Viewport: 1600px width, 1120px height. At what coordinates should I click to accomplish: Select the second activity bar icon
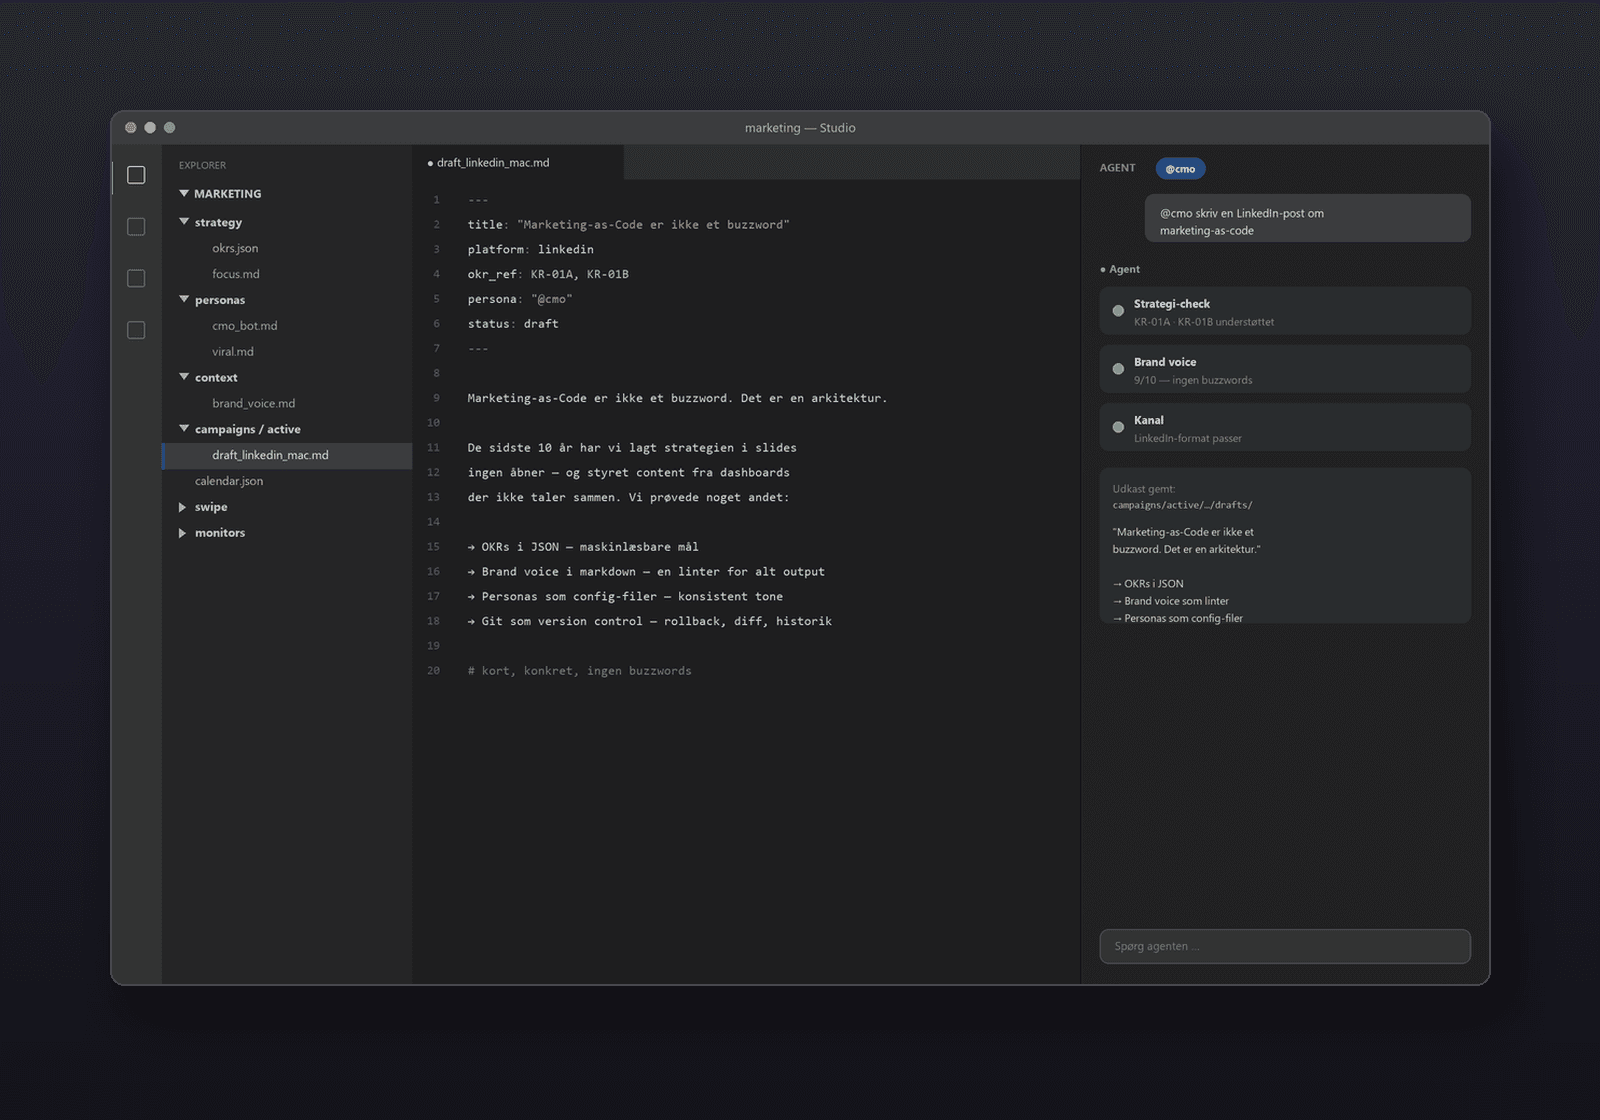136,227
